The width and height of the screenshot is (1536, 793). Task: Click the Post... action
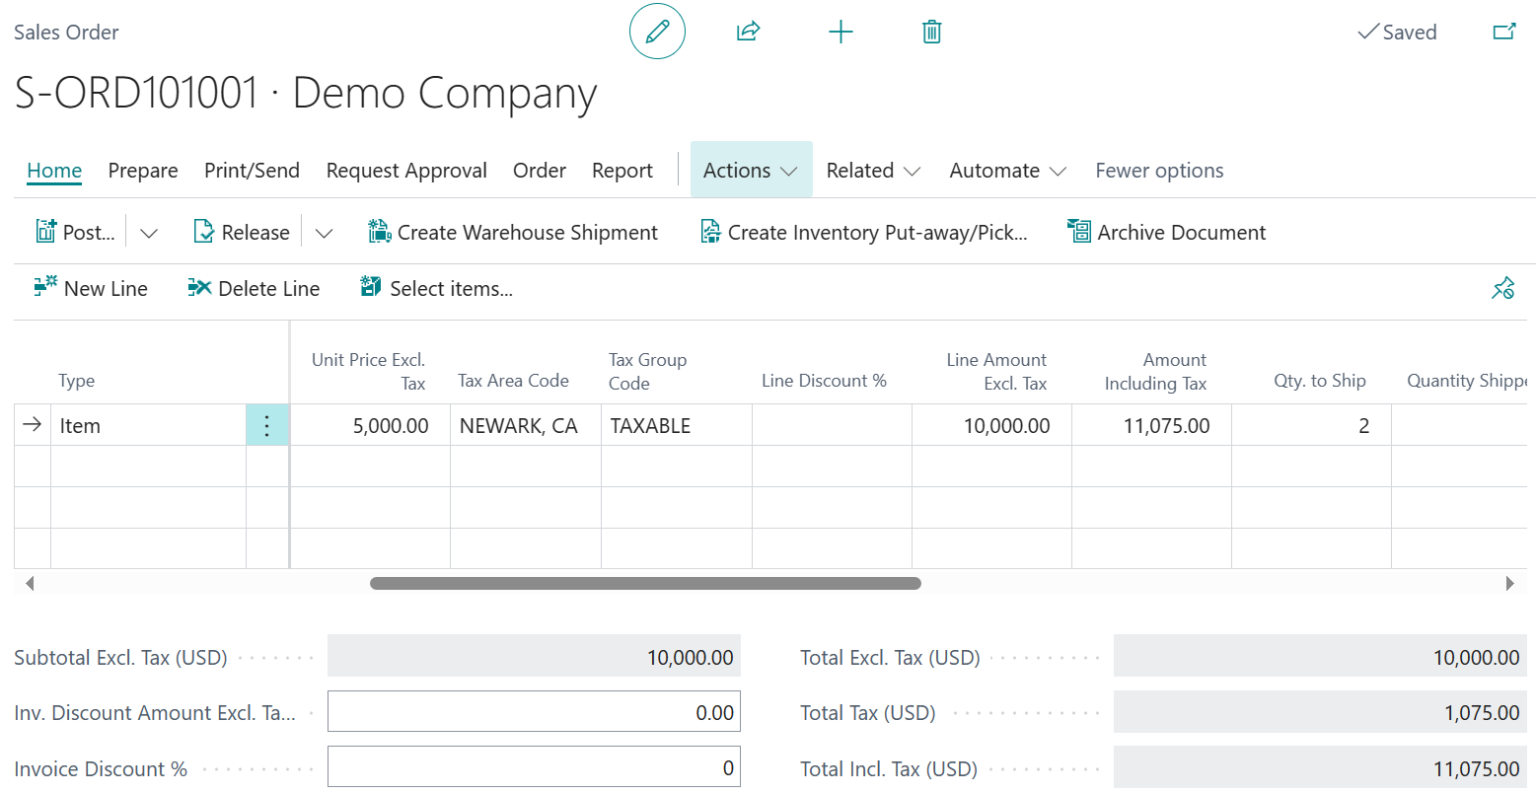point(75,232)
